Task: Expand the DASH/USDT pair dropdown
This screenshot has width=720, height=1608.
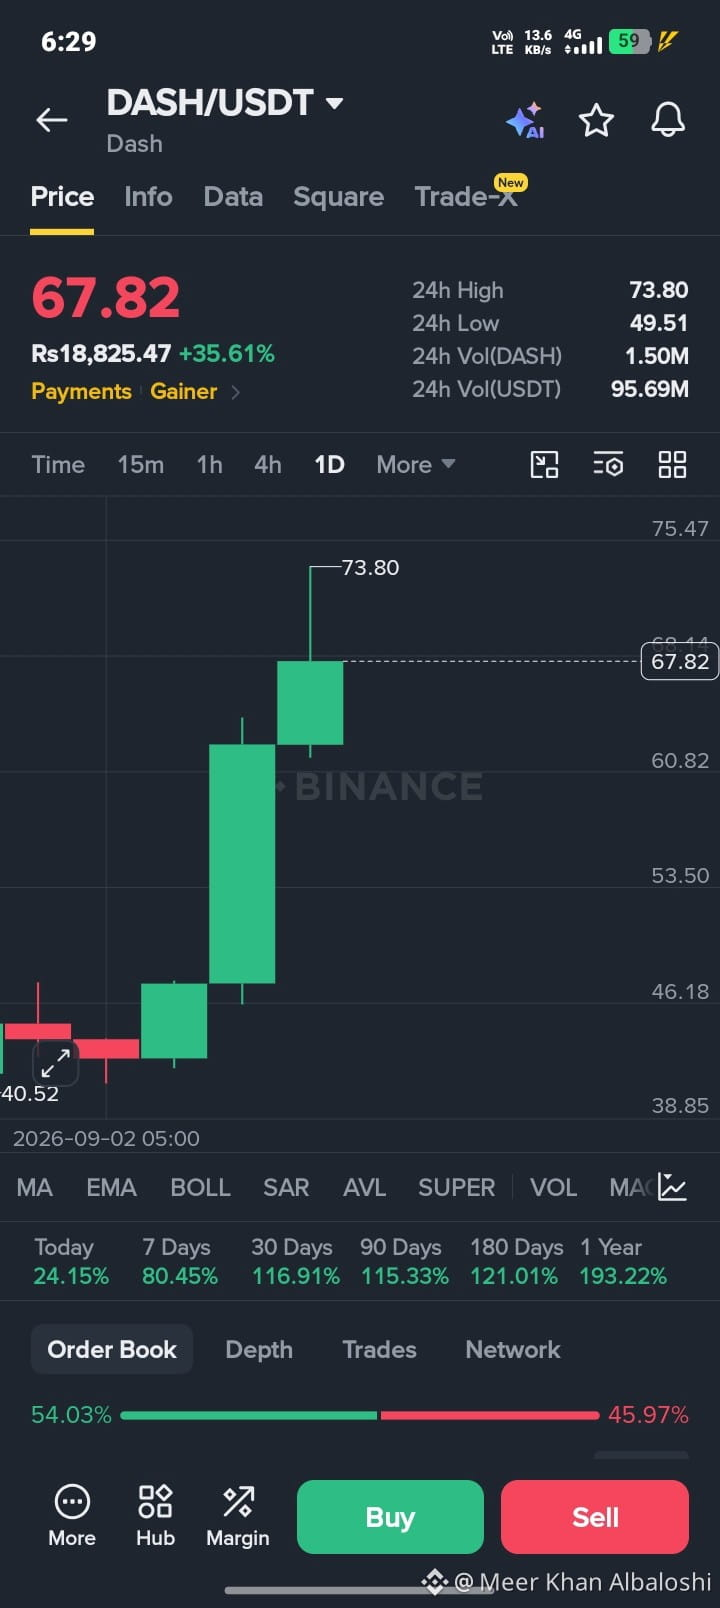Action: click(335, 102)
